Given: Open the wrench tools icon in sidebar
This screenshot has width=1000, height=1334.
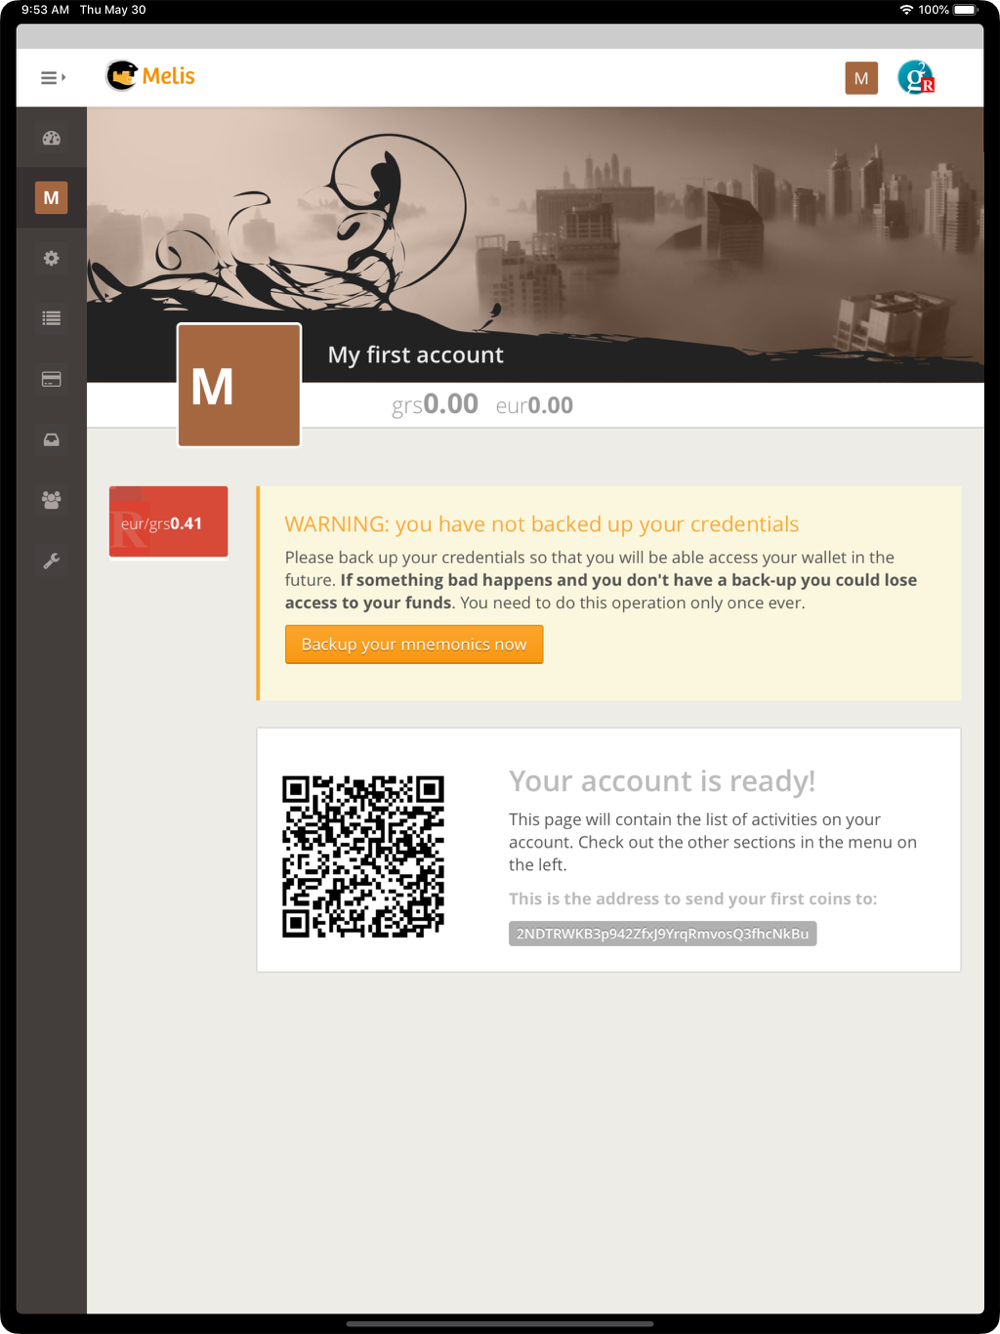Looking at the screenshot, I should (51, 561).
